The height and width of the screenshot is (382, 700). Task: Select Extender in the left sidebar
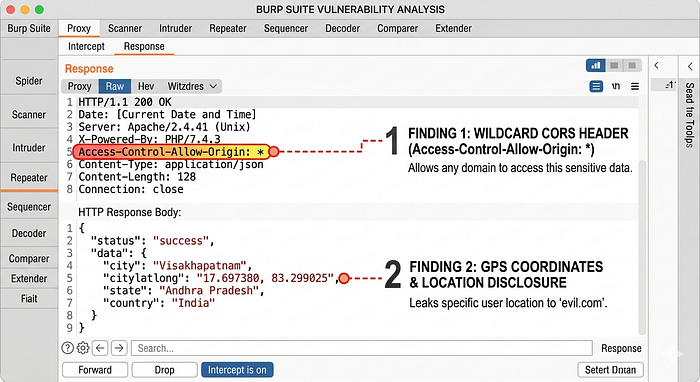[29, 279]
